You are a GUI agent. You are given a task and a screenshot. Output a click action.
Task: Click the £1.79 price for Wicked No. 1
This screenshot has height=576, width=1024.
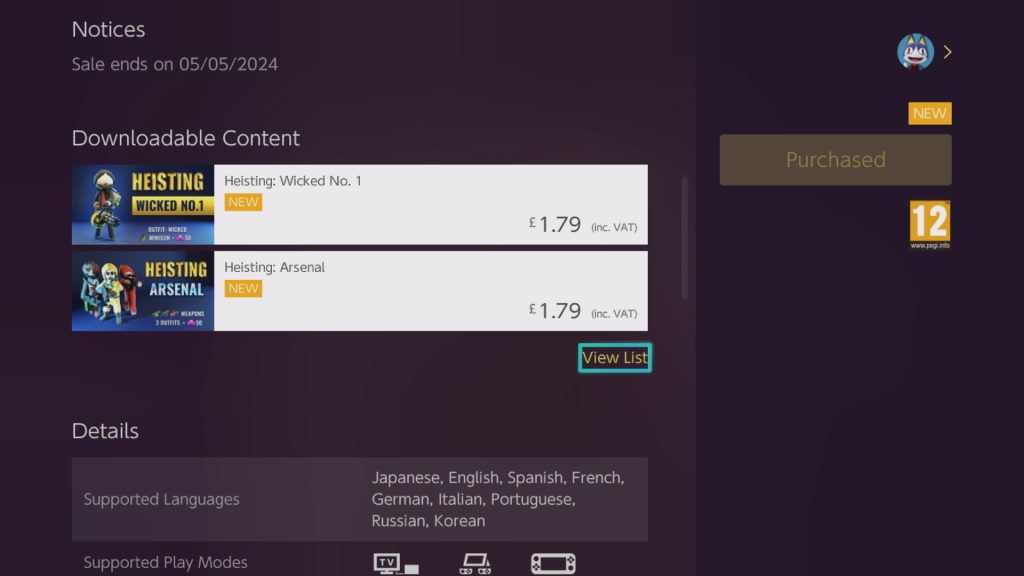[558, 225]
